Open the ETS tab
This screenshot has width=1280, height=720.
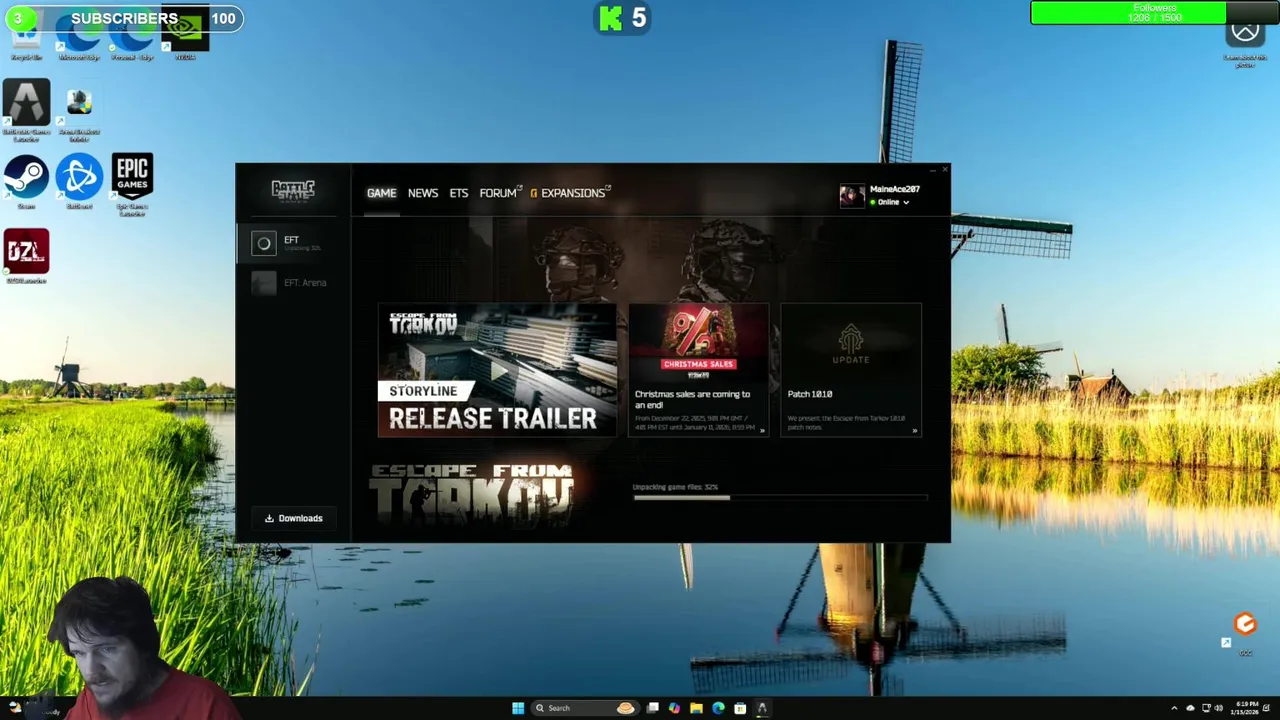(458, 193)
